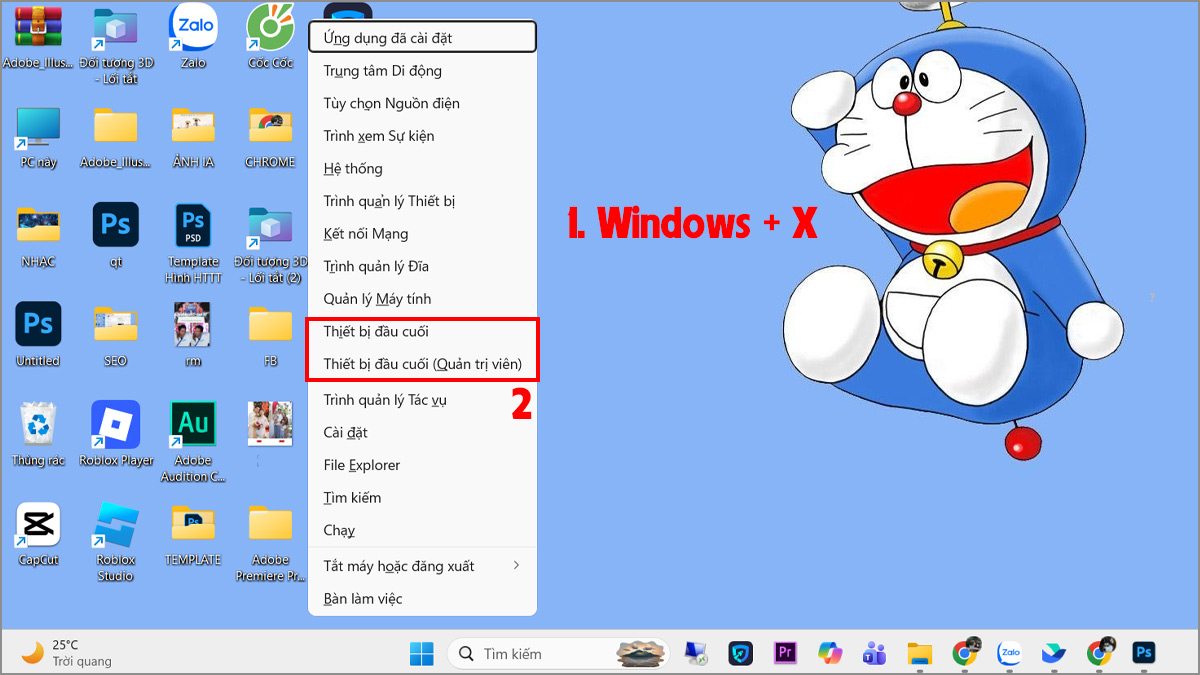The width and height of the screenshot is (1200, 675).
Task: Open Trình quản lý Đĩa
Action: pyautogui.click(x=422, y=266)
